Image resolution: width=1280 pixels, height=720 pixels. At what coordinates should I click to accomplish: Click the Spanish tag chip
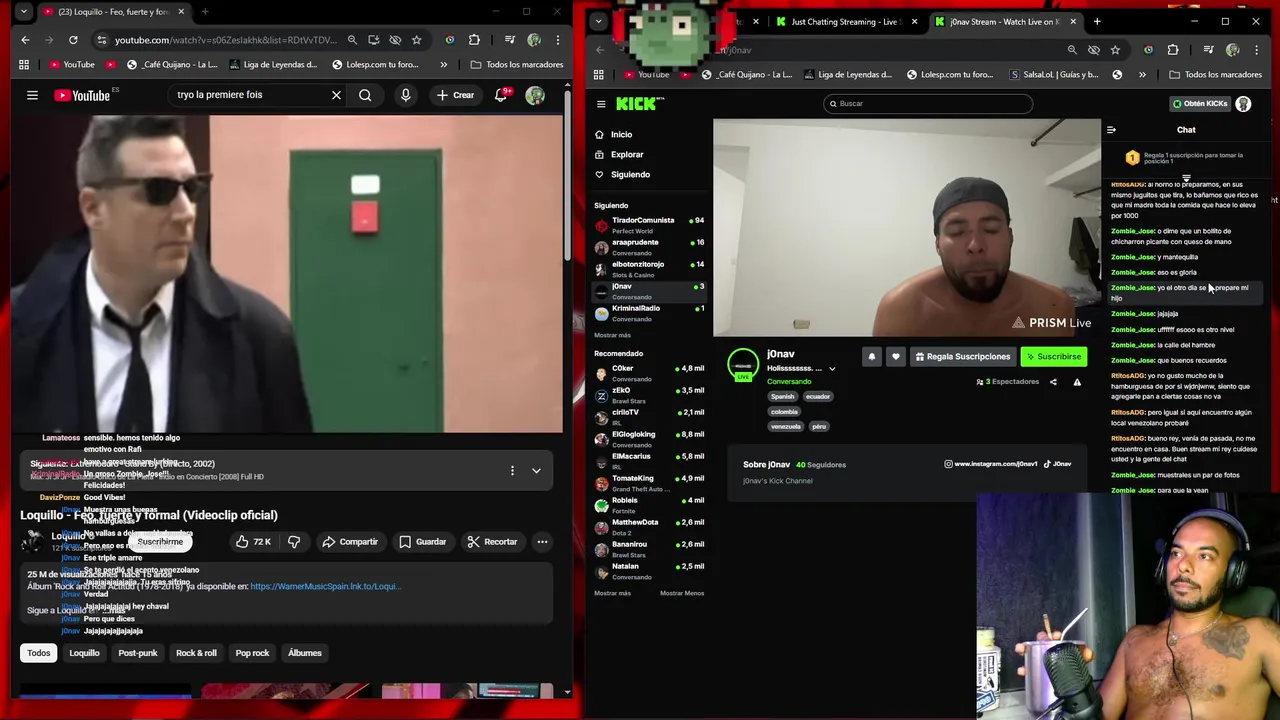[x=782, y=397]
